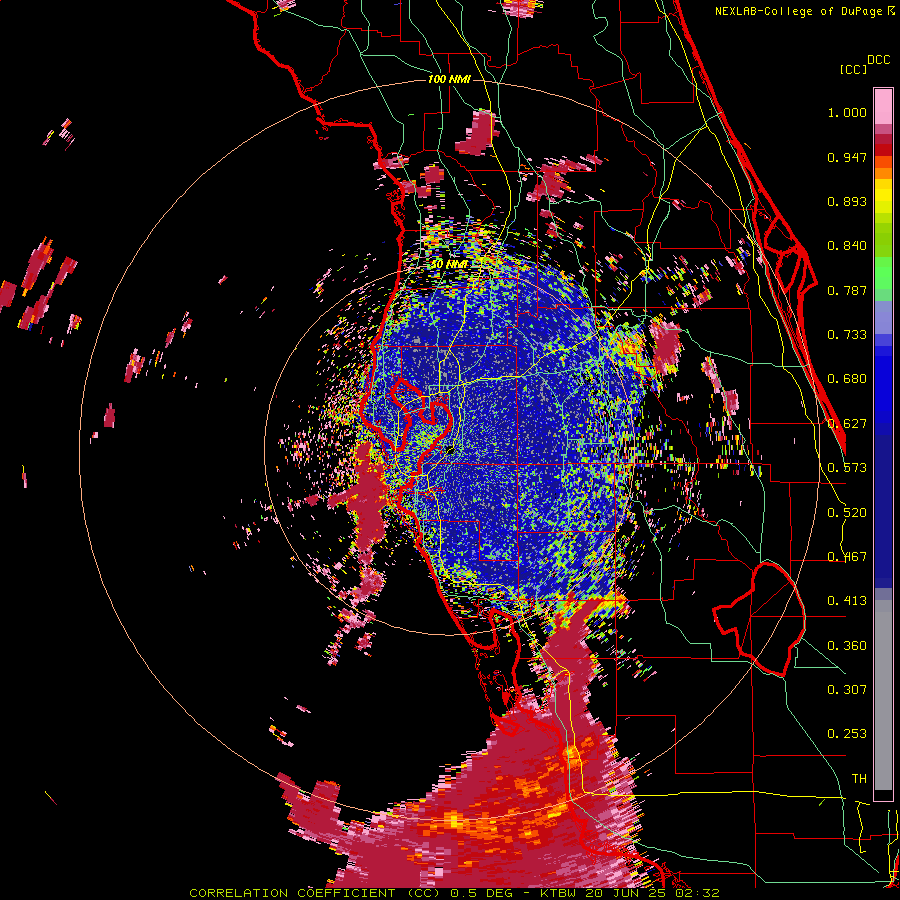The height and width of the screenshot is (900, 900).
Task: Click the [CC] unit label
Action: coord(853,69)
